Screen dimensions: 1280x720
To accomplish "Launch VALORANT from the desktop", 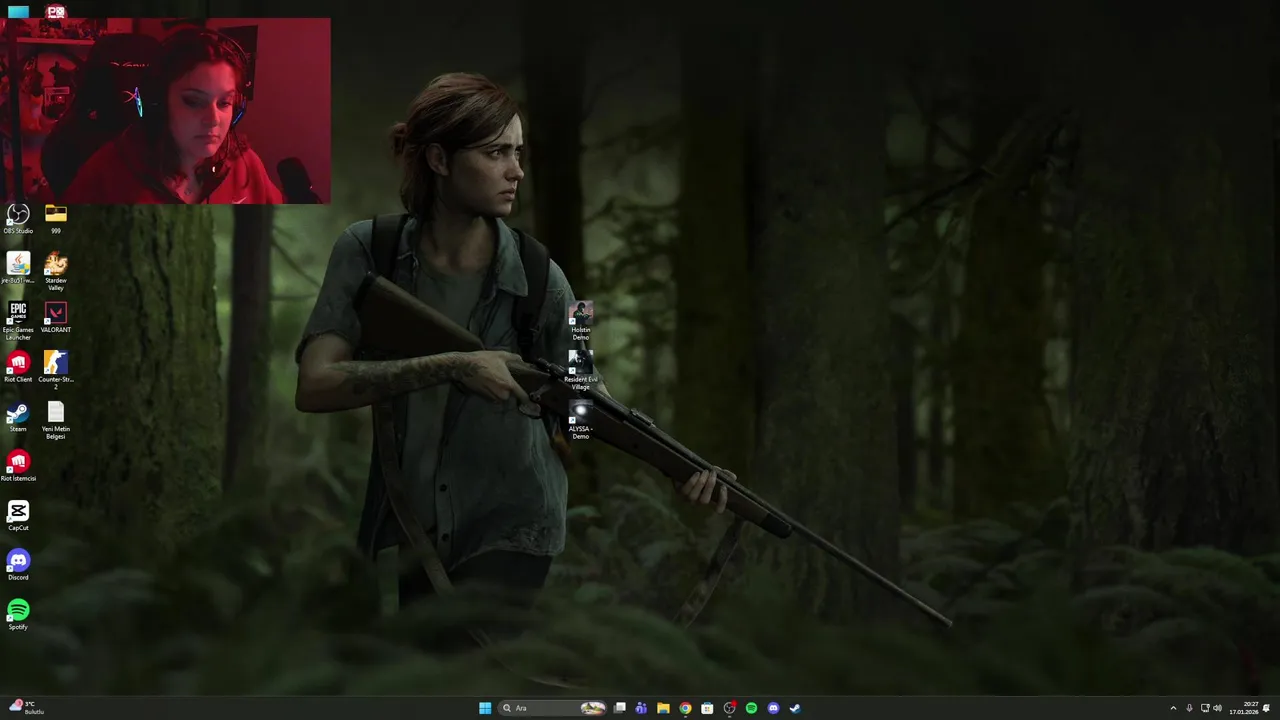I will click(x=56, y=318).
